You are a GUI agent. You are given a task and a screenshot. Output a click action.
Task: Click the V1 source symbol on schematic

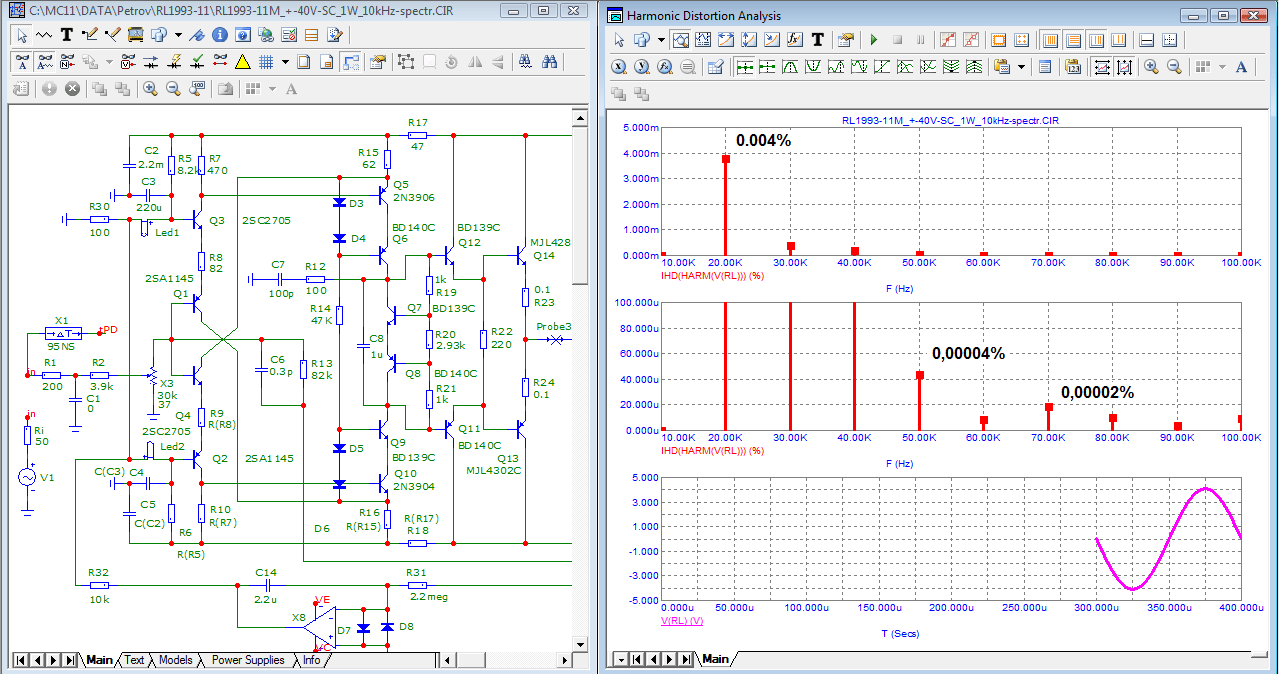(29, 478)
